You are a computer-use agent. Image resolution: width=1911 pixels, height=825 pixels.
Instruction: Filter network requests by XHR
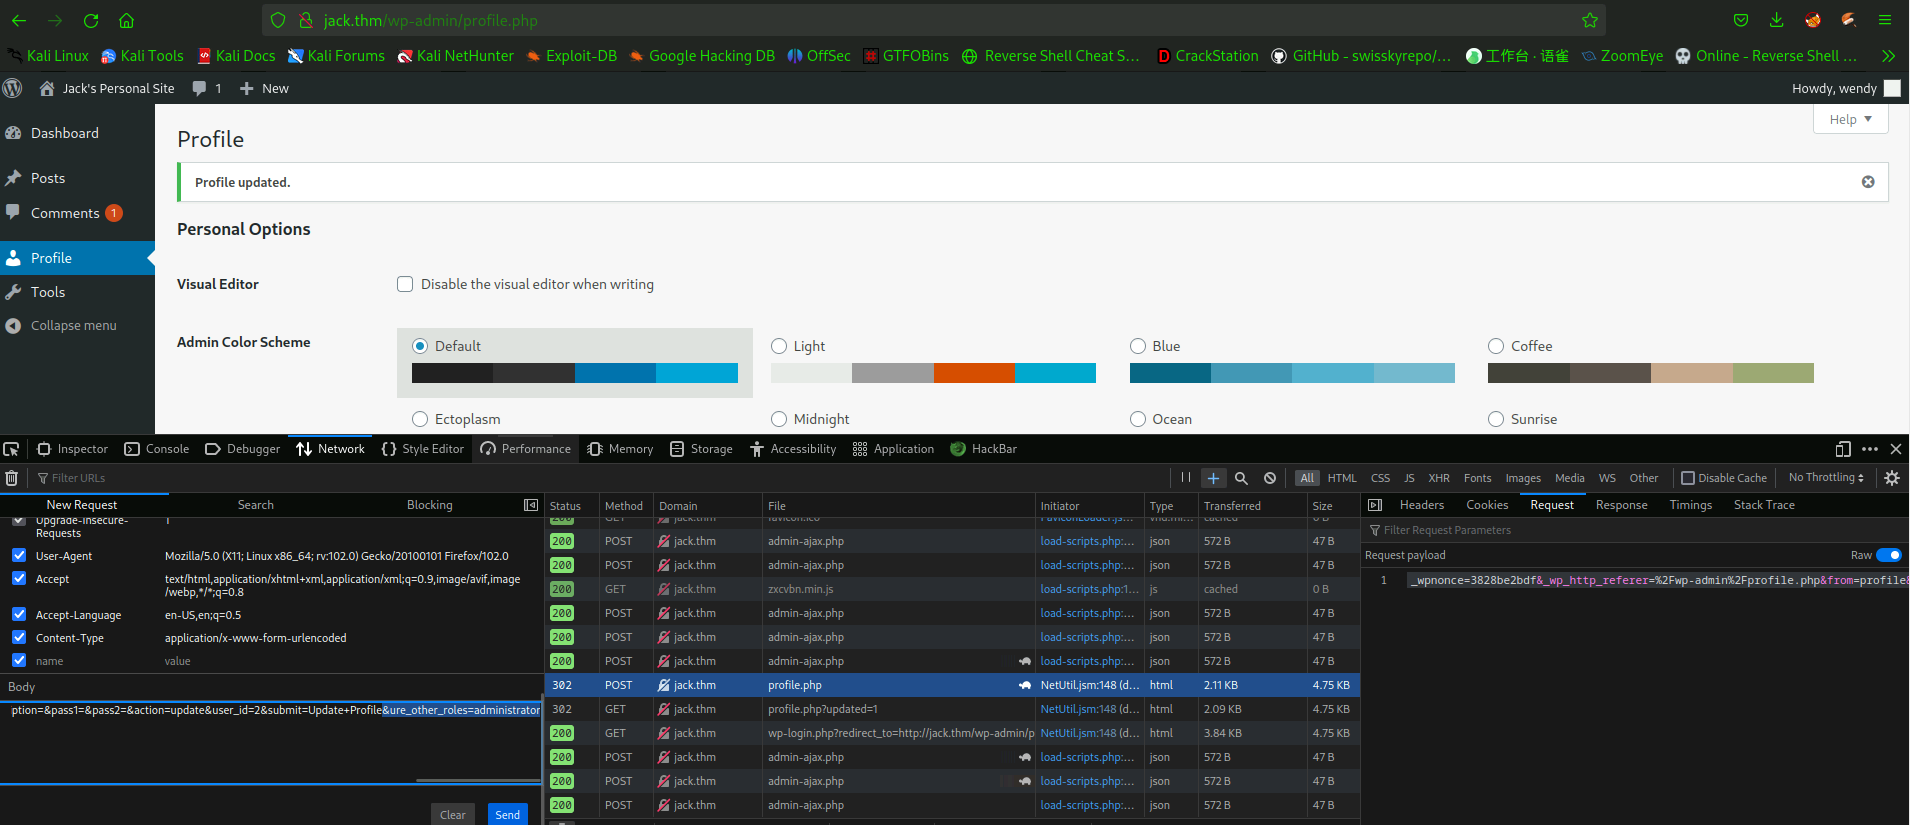pos(1438,478)
